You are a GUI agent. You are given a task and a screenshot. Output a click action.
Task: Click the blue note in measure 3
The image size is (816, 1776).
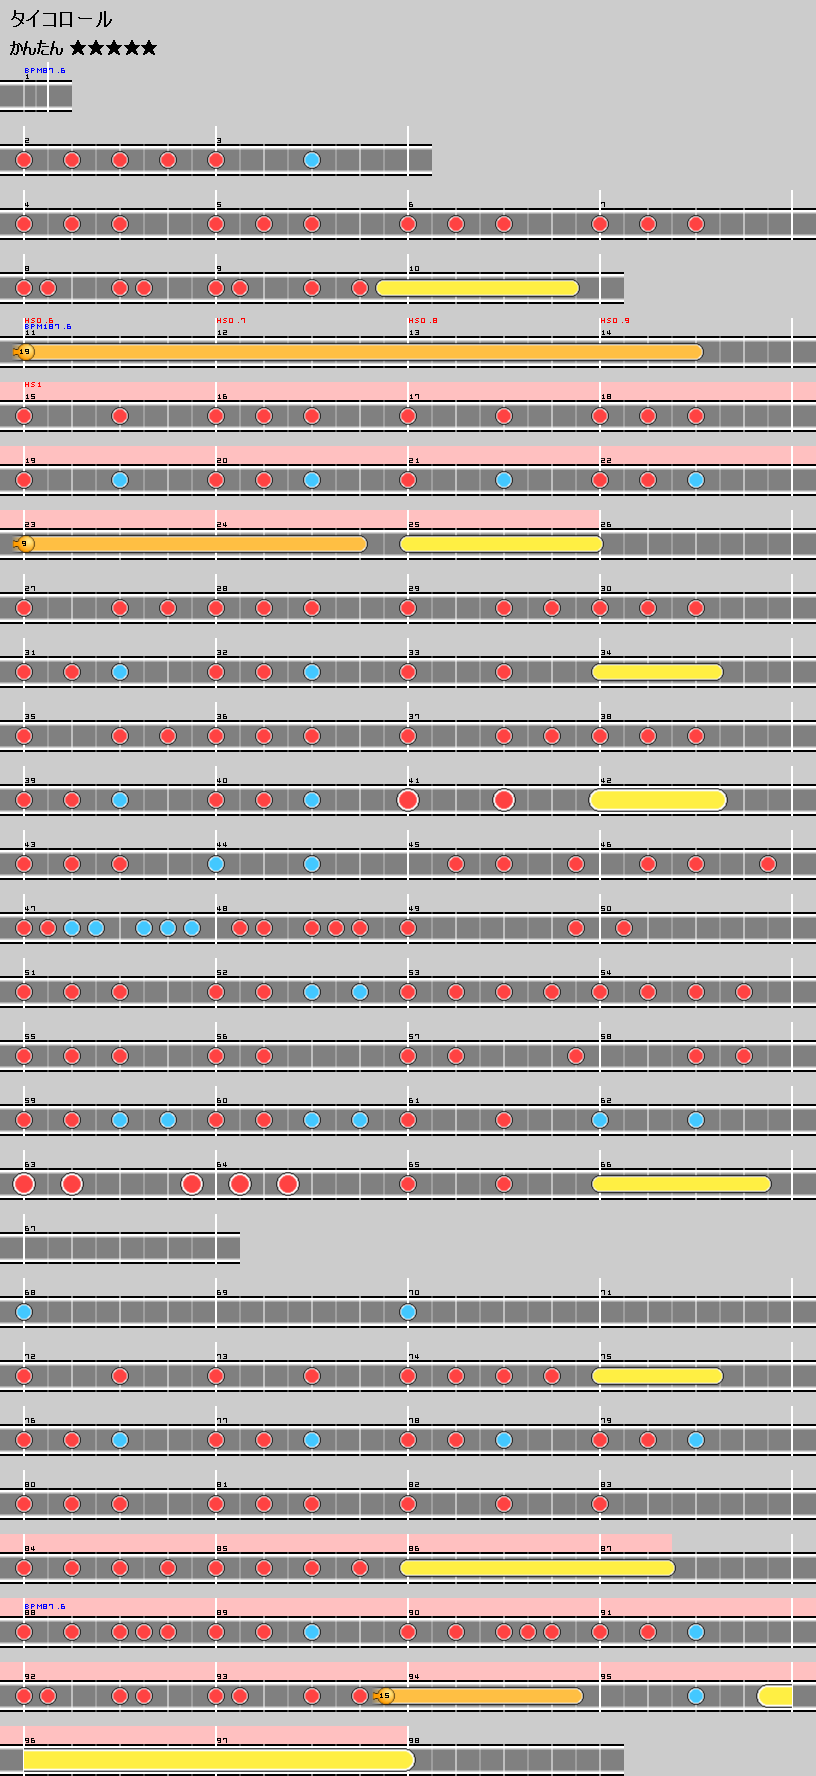click(x=312, y=160)
